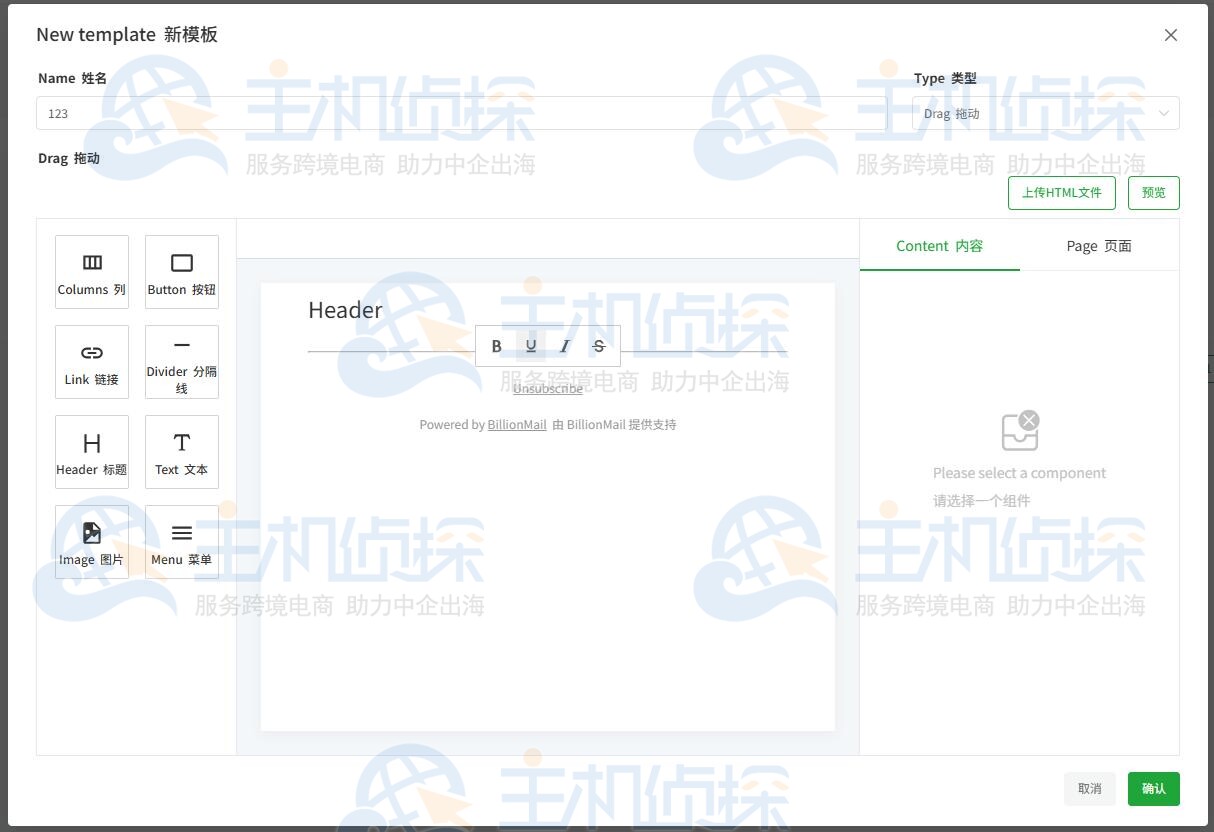
Task: Toggle italic formatting
Action: coord(565,345)
